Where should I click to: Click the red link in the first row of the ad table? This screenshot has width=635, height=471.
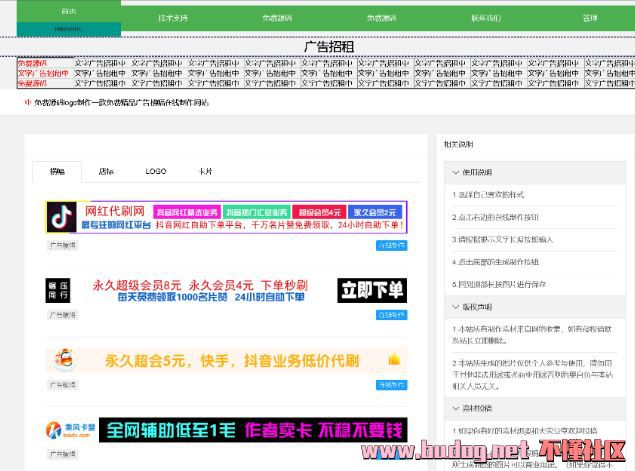pos(32,63)
